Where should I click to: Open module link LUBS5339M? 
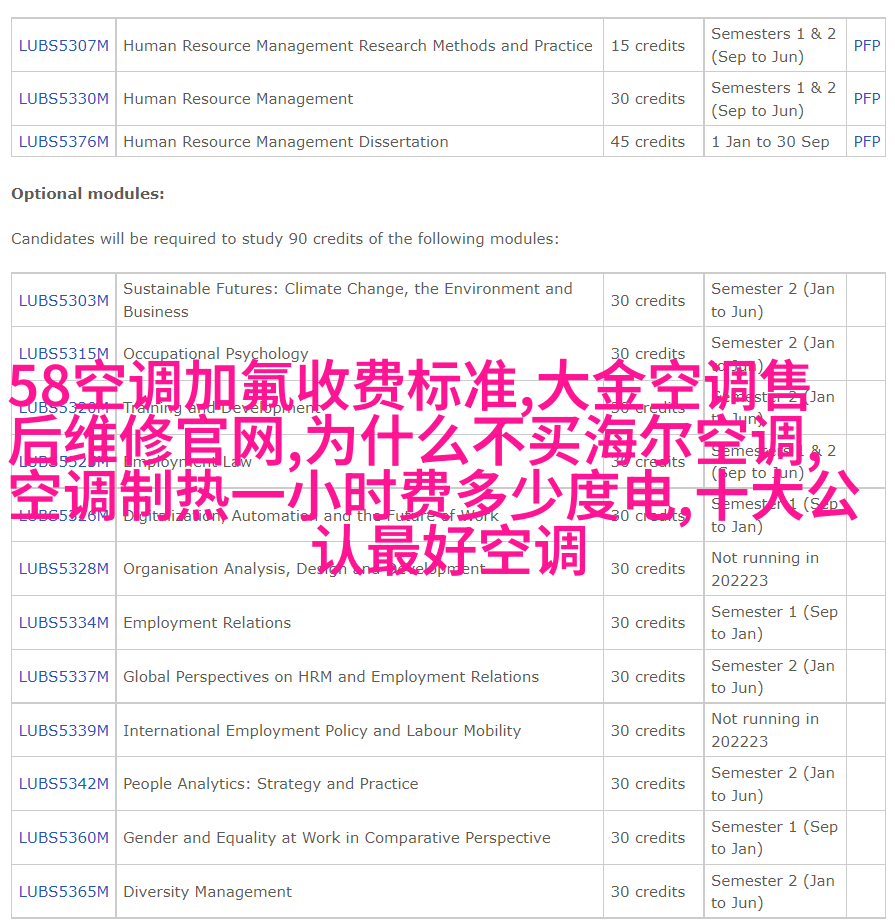point(64,730)
